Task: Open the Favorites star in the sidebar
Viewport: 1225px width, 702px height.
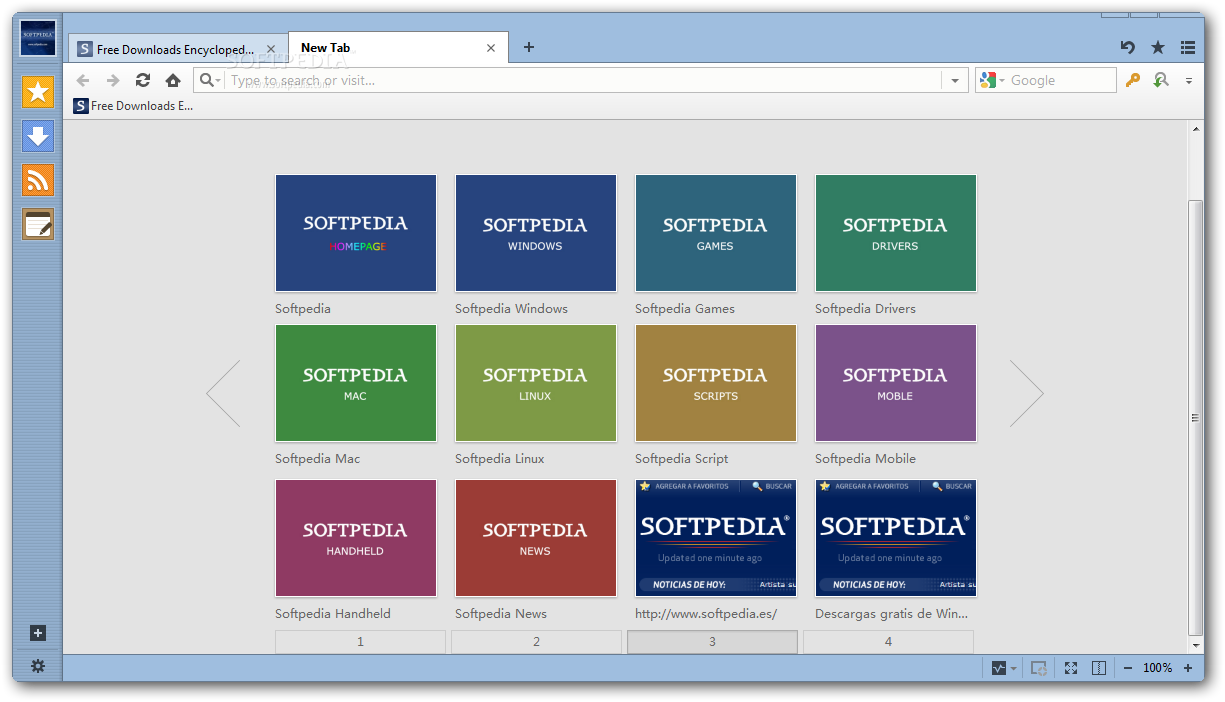Action: 38,92
